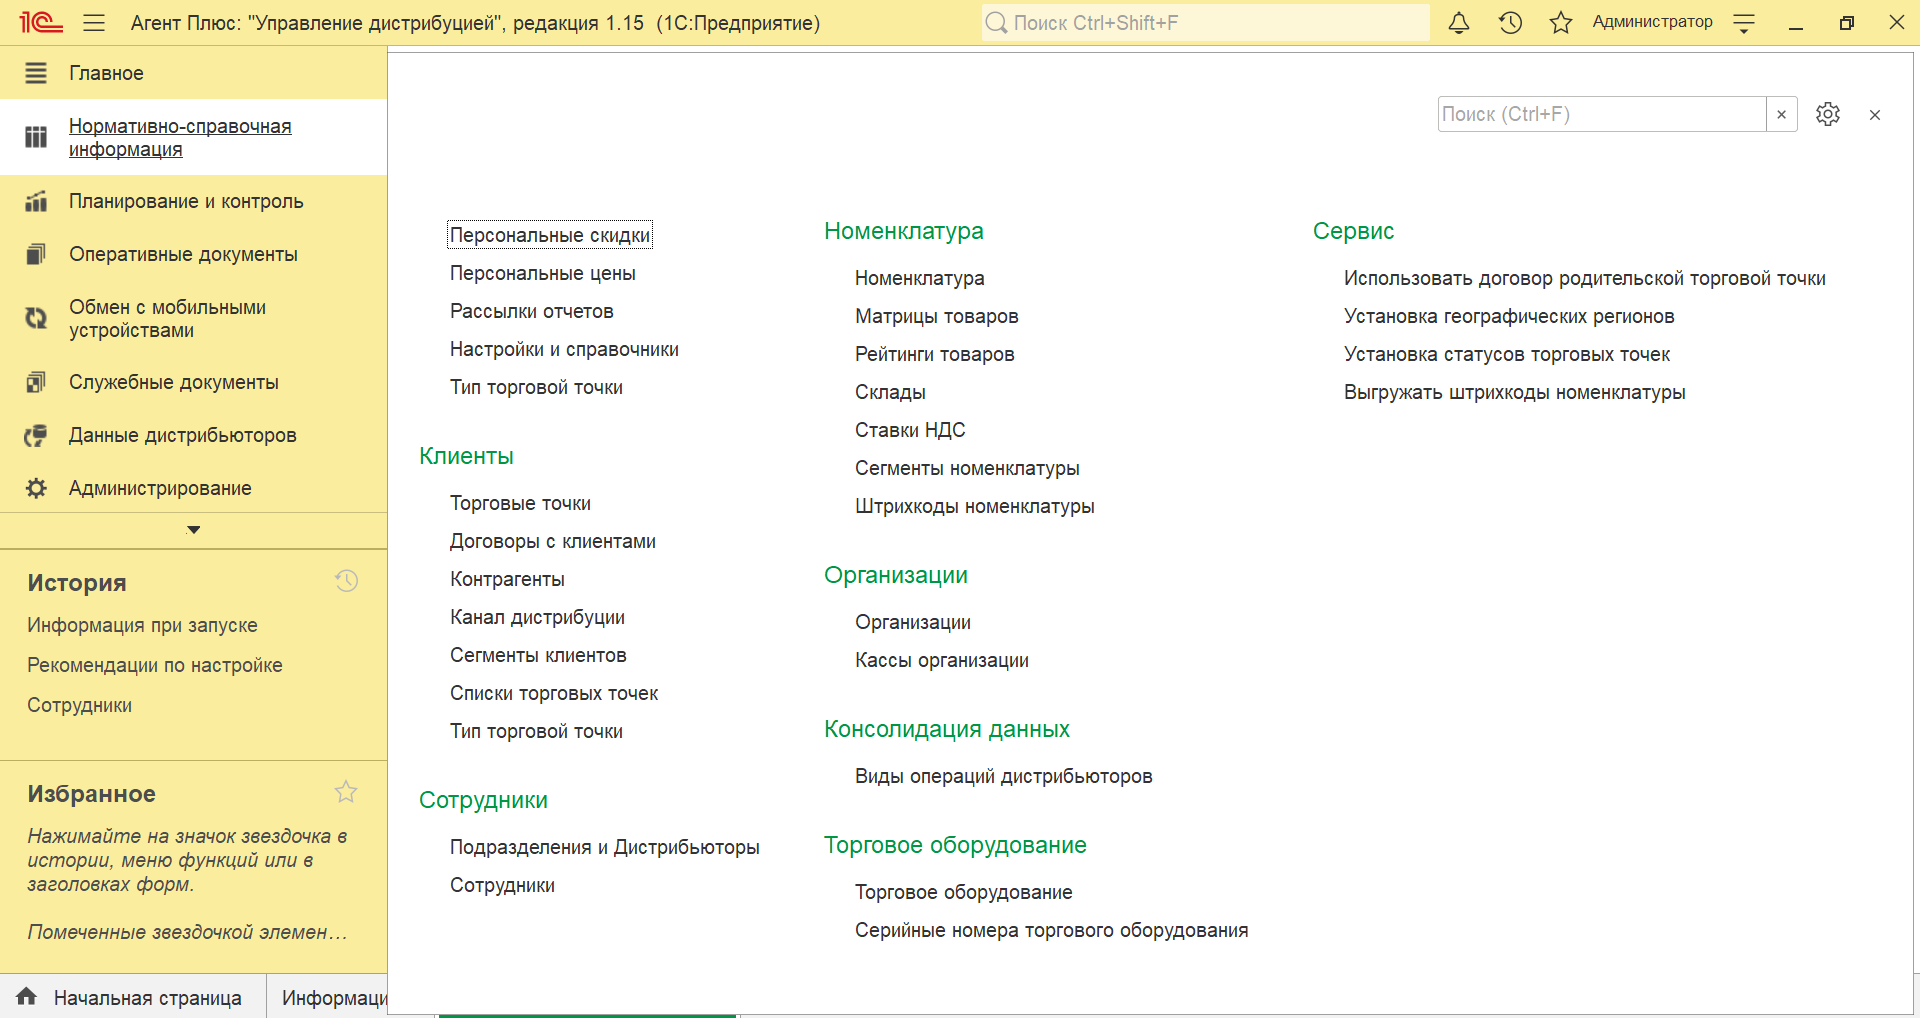Open the Оперативные документы section
Screen dimensions: 1920x1018
pyautogui.click(x=183, y=254)
